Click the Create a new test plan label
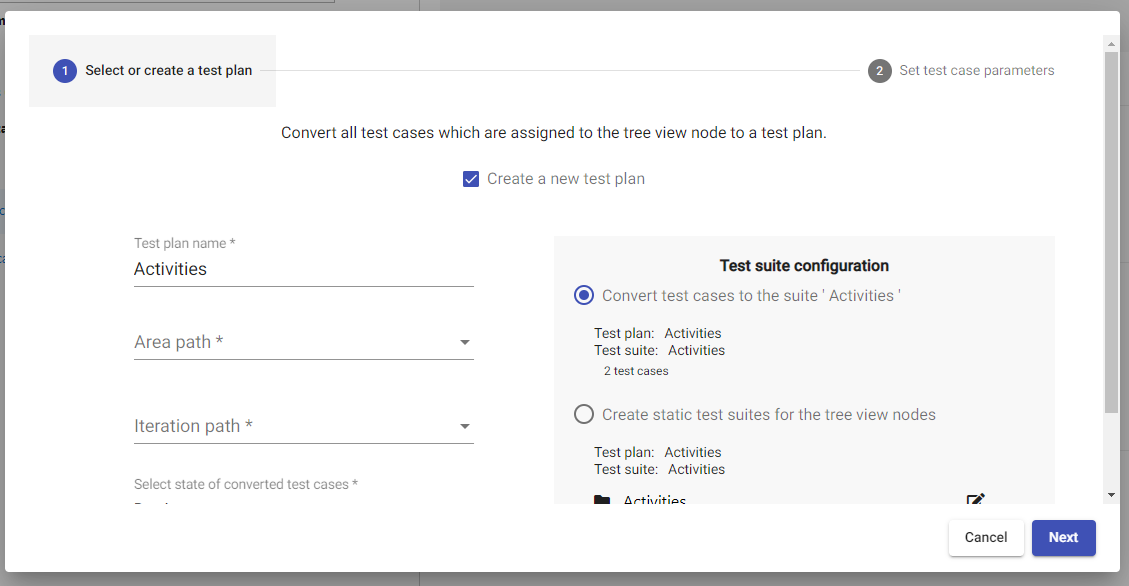Screen dimensions: 1129x586 (566, 179)
